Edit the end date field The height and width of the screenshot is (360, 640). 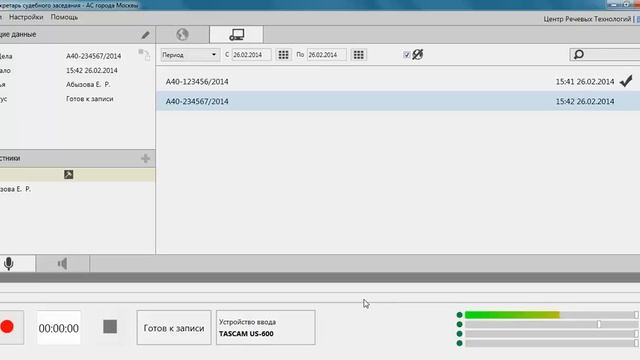click(327, 55)
